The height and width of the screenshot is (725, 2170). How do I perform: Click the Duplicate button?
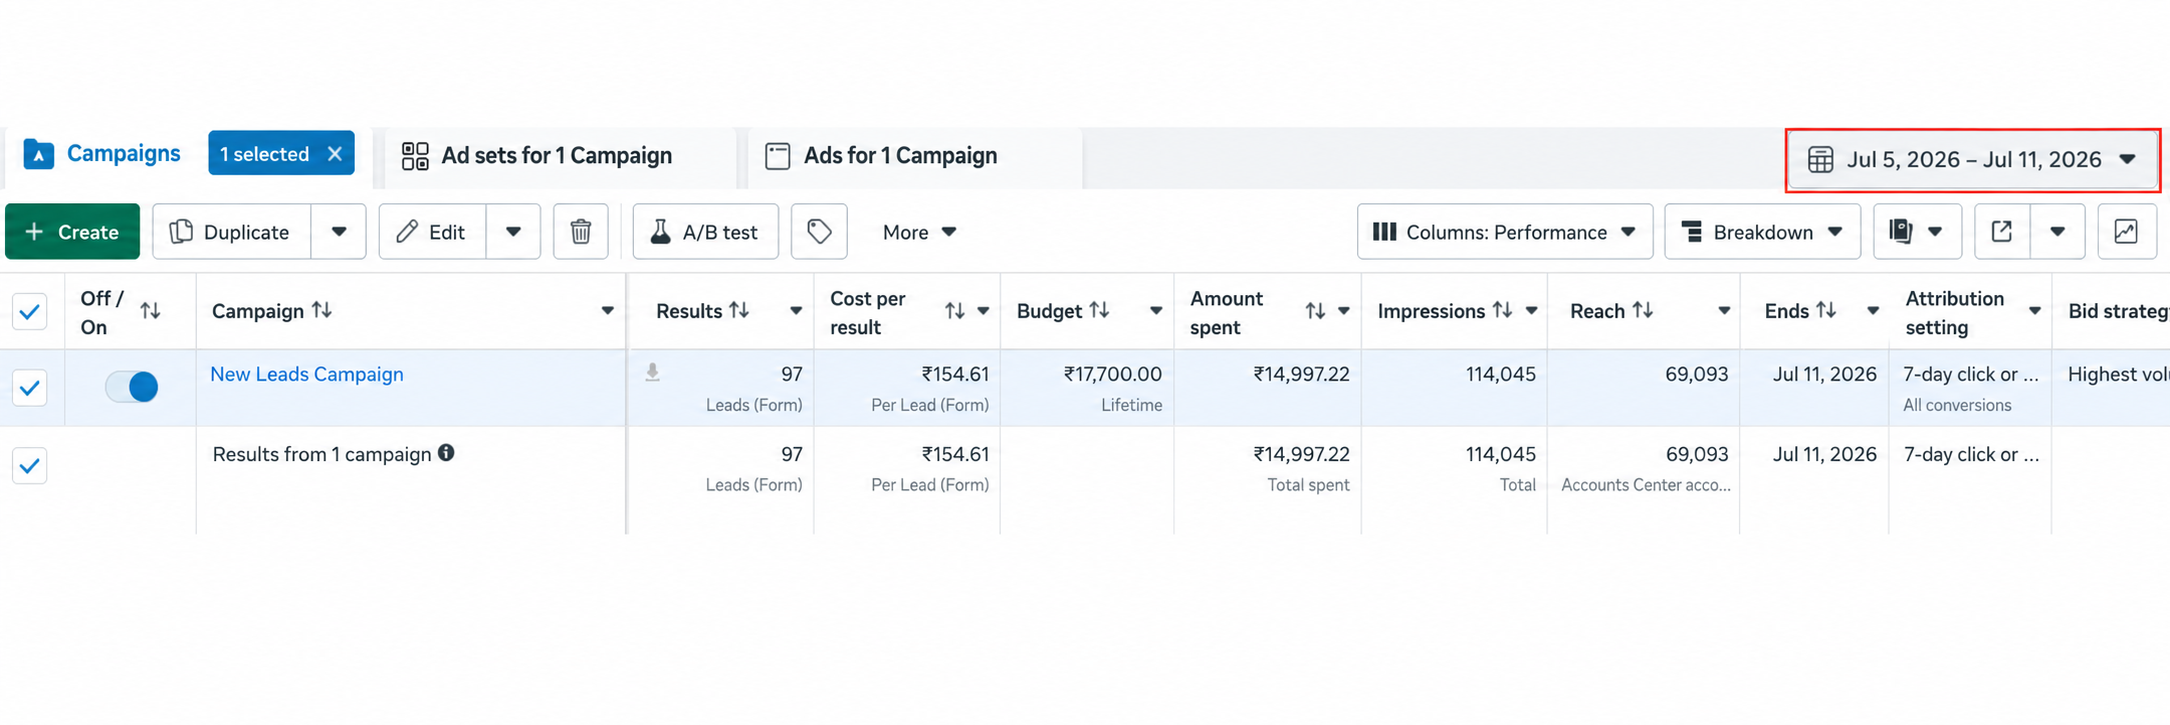point(232,232)
